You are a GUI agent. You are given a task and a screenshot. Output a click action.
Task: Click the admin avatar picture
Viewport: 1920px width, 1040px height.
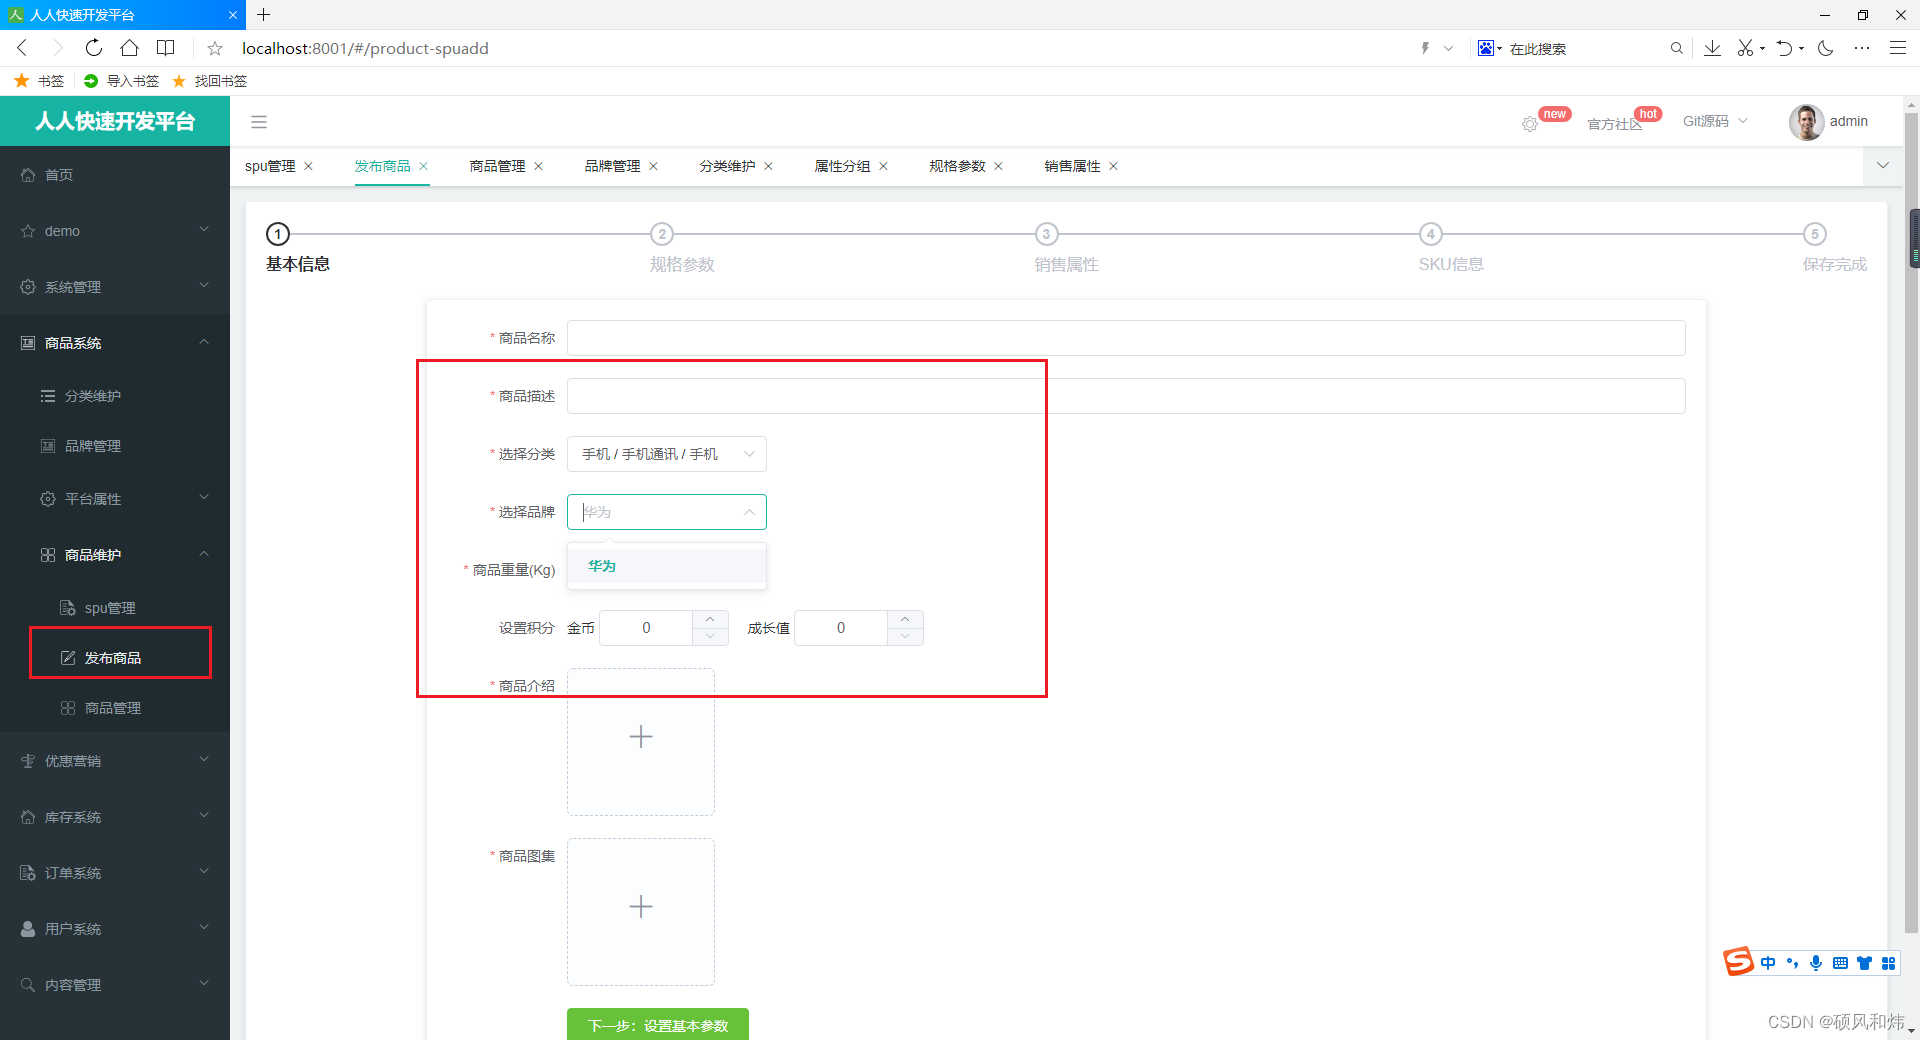(1806, 122)
